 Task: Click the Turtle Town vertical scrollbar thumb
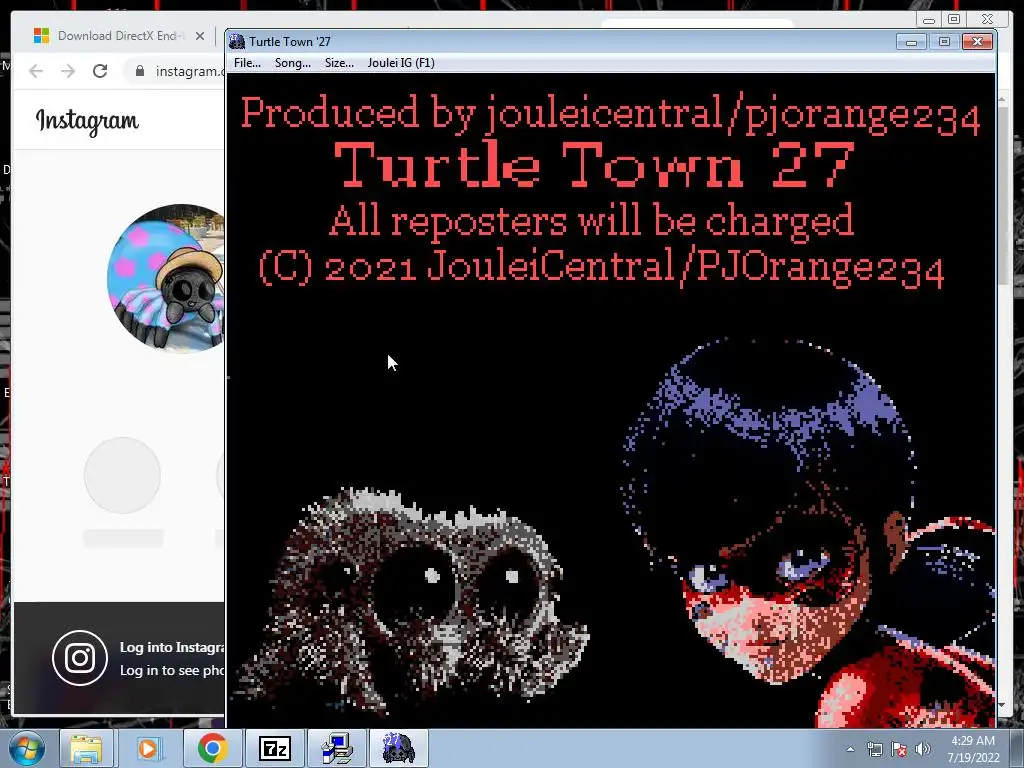click(1002, 196)
